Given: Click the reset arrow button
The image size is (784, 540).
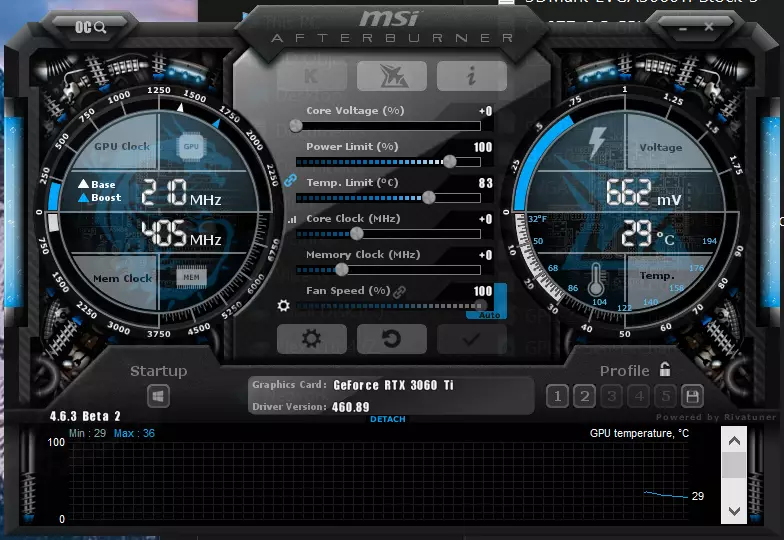Looking at the screenshot, I should pyautogui.click(x=392, y=339).
